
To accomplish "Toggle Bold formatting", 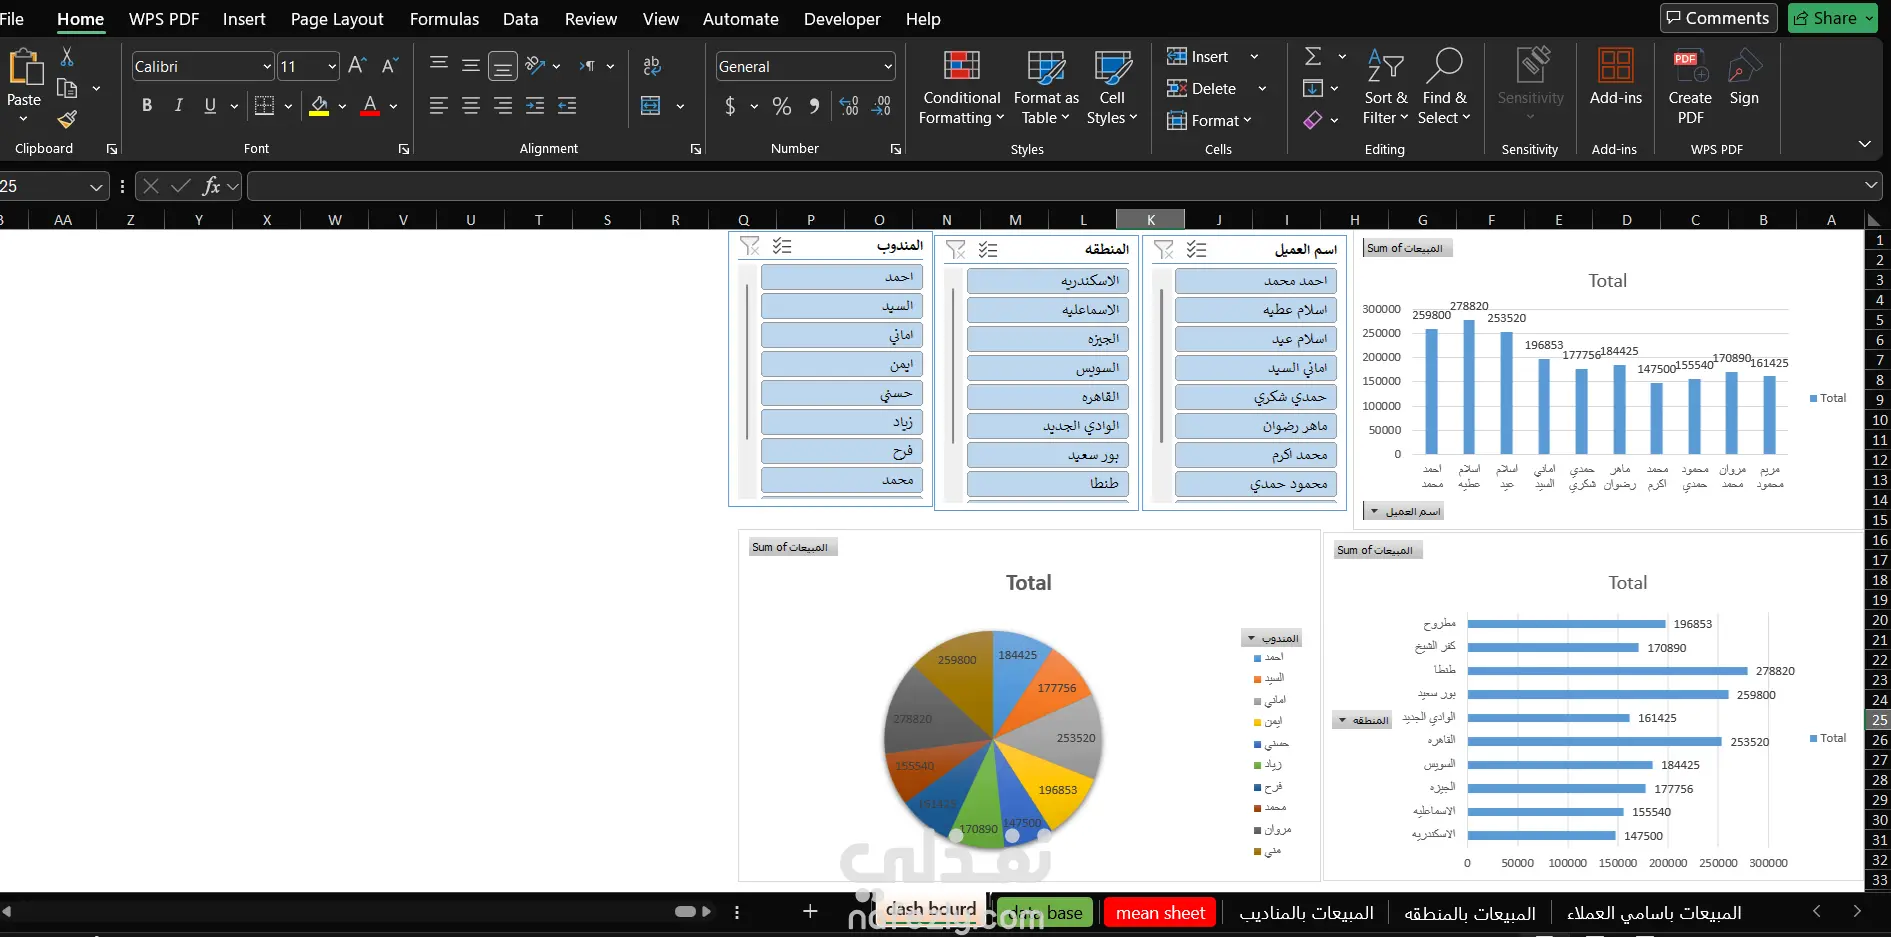I will (147, 105).
